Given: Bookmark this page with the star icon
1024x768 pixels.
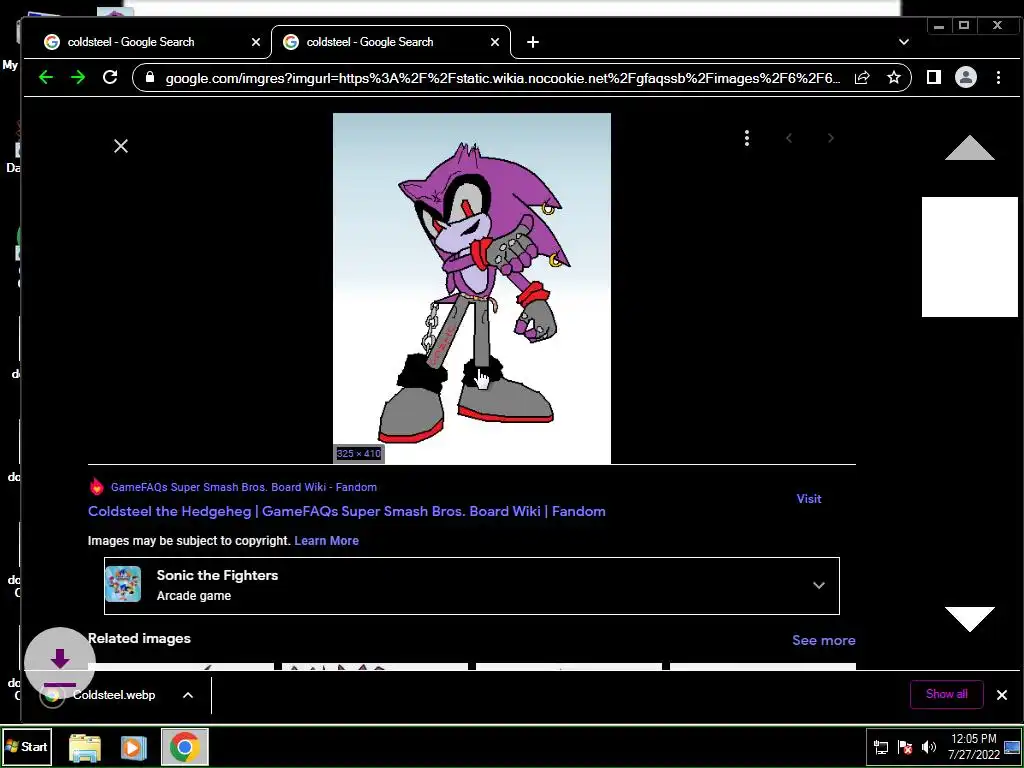Looking at the screenshot, I should click(893, 78).
